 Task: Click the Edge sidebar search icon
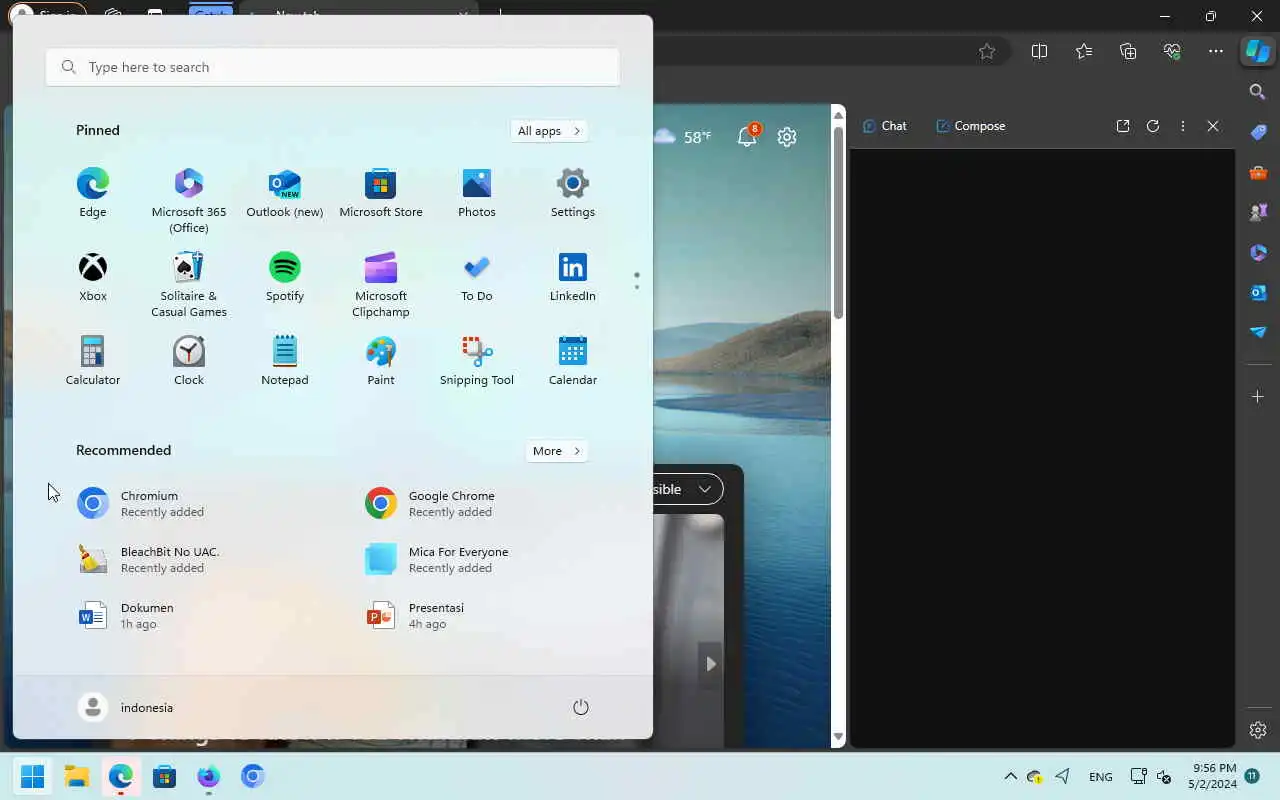[x=1258, y=92]
